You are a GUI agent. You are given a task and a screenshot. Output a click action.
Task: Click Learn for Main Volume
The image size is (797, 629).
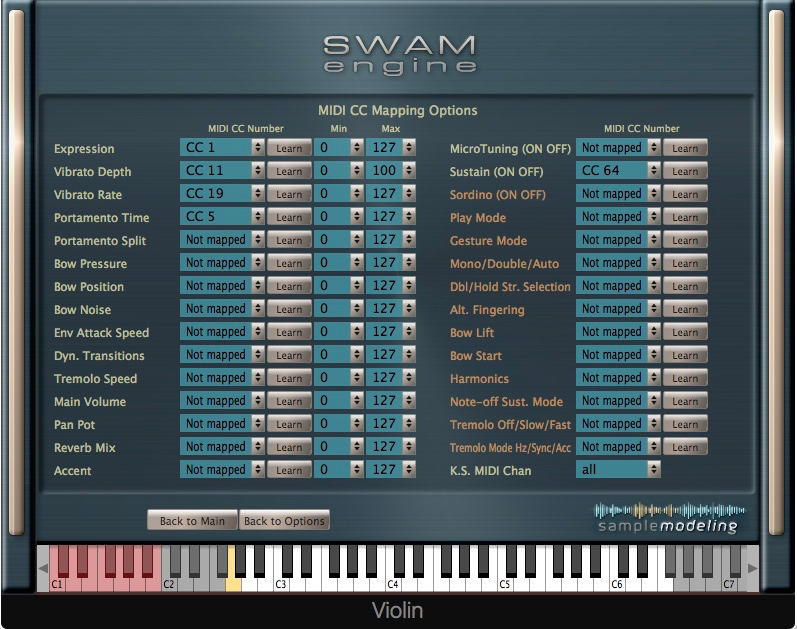click(x=289, y=401)
